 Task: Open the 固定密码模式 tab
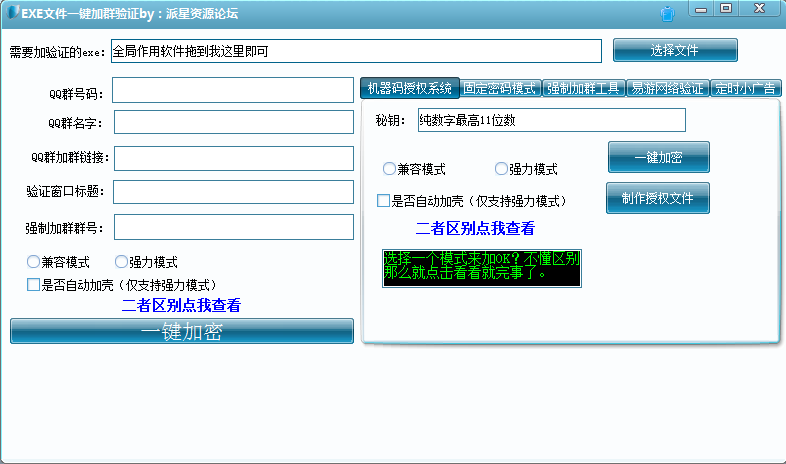500,88
